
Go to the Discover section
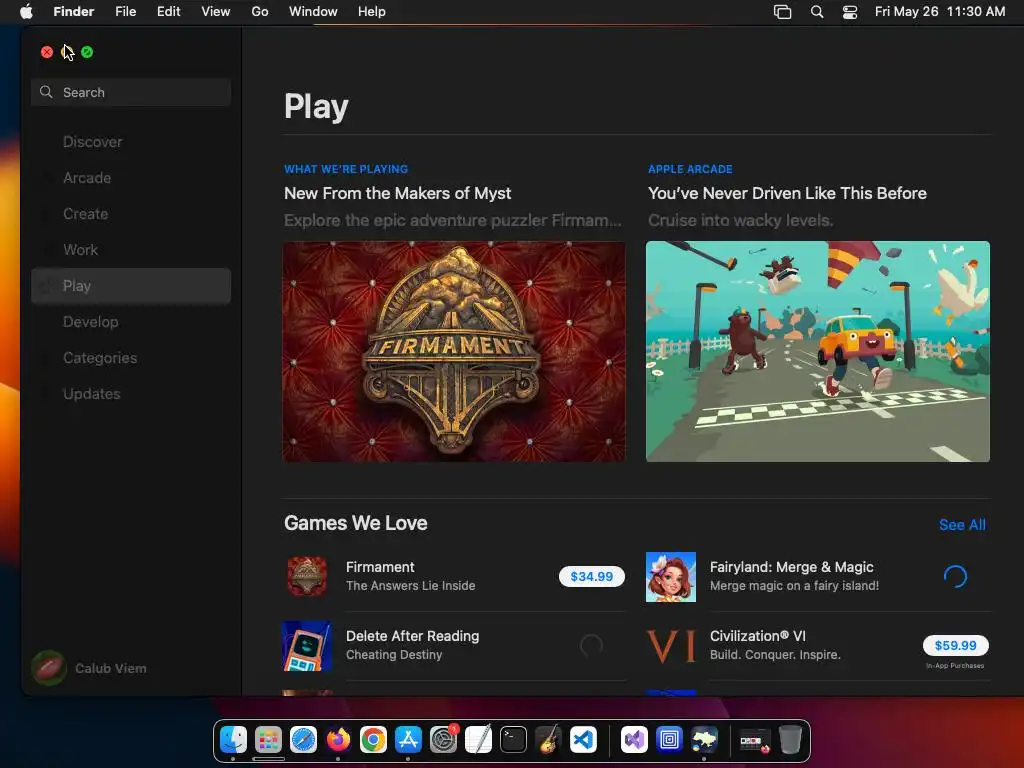point(131,142)
